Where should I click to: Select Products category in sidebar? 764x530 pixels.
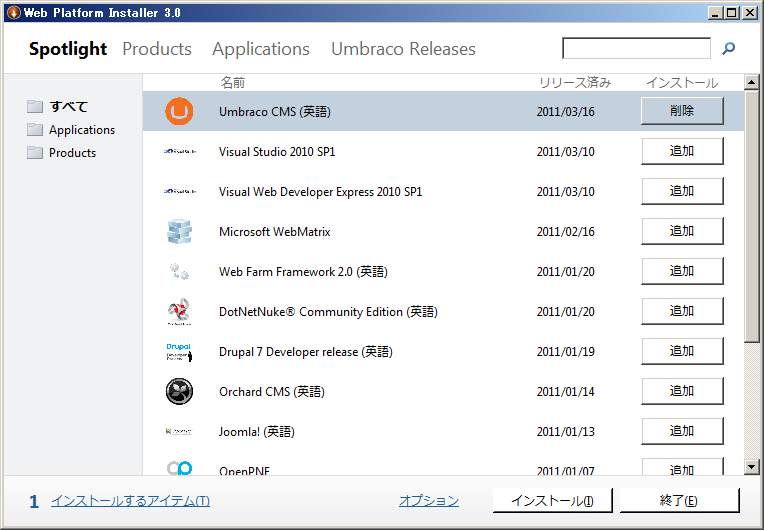point(73,153)
